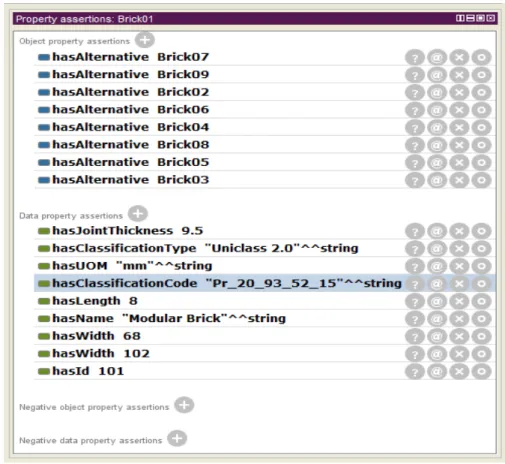Remove the hasAlternative Brick04 assertion

459,127
